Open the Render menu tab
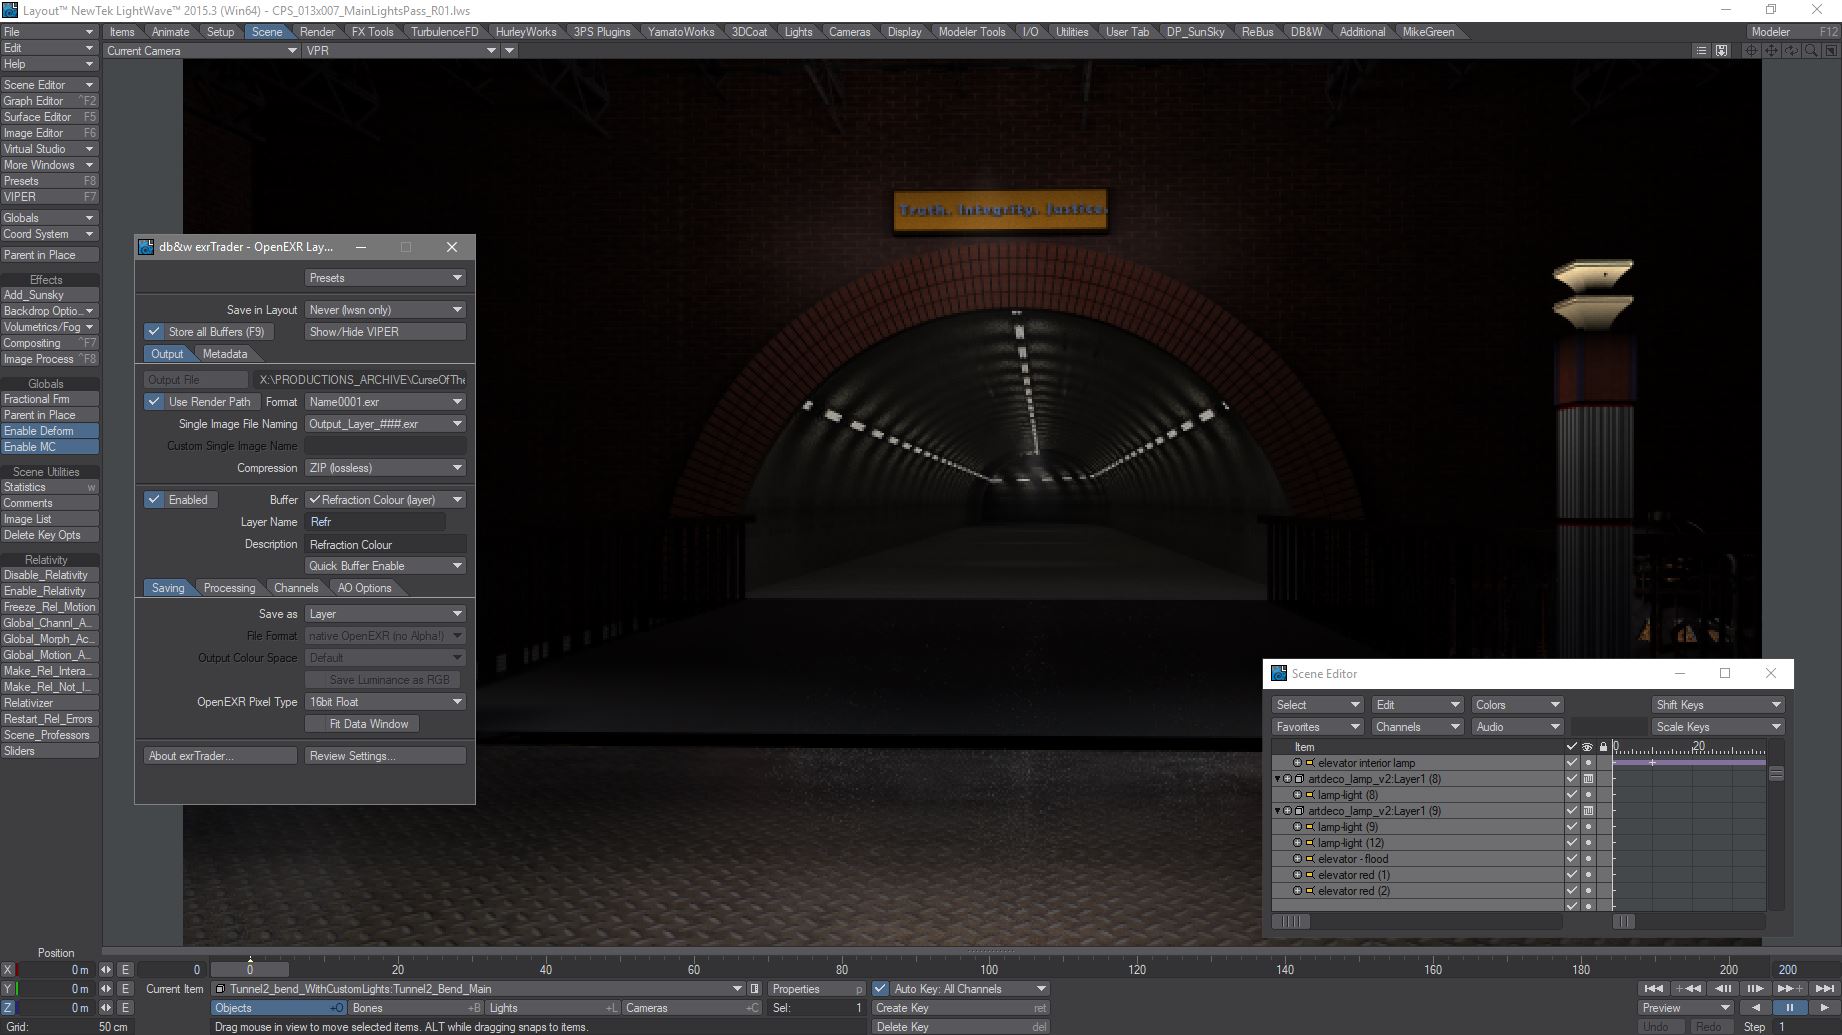The image size is (1842, 1035). tap(317, 32)
